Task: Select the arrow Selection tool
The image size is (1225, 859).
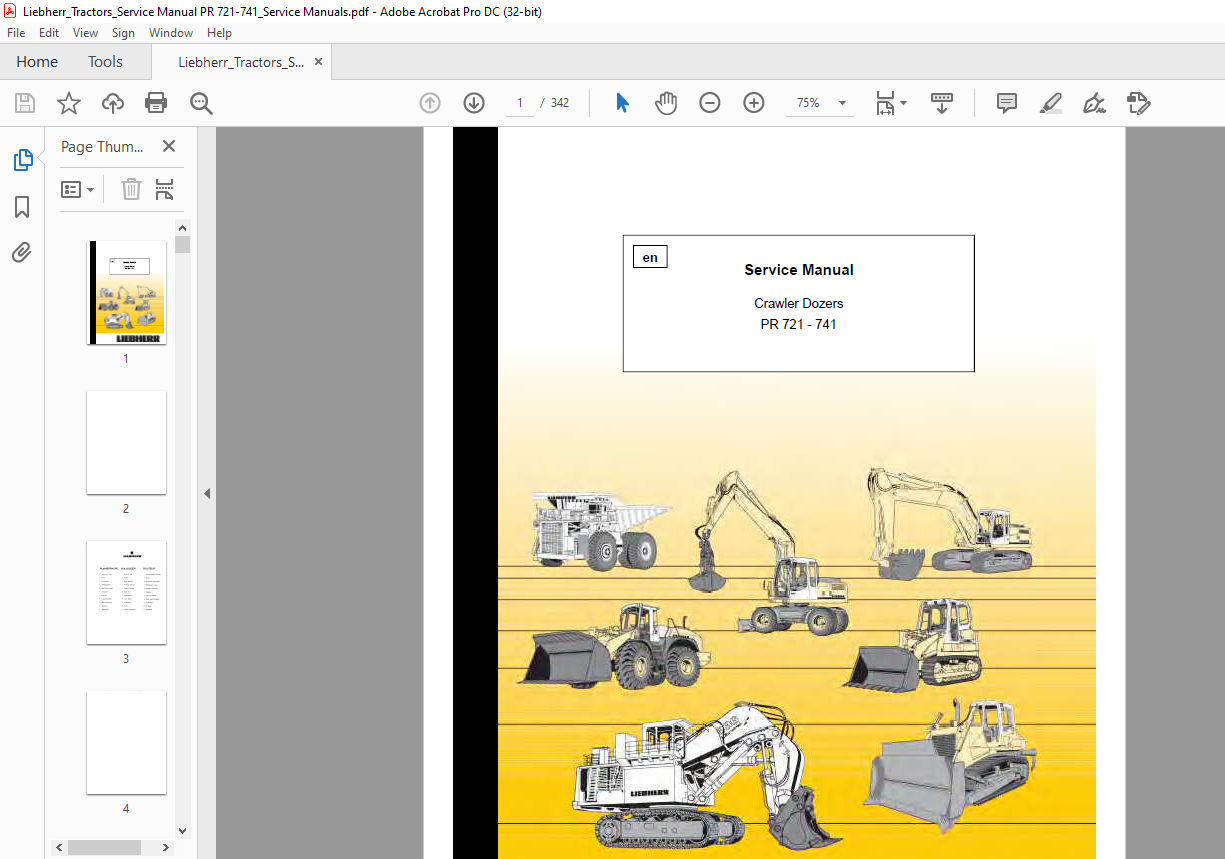Action: coord(622,103)
